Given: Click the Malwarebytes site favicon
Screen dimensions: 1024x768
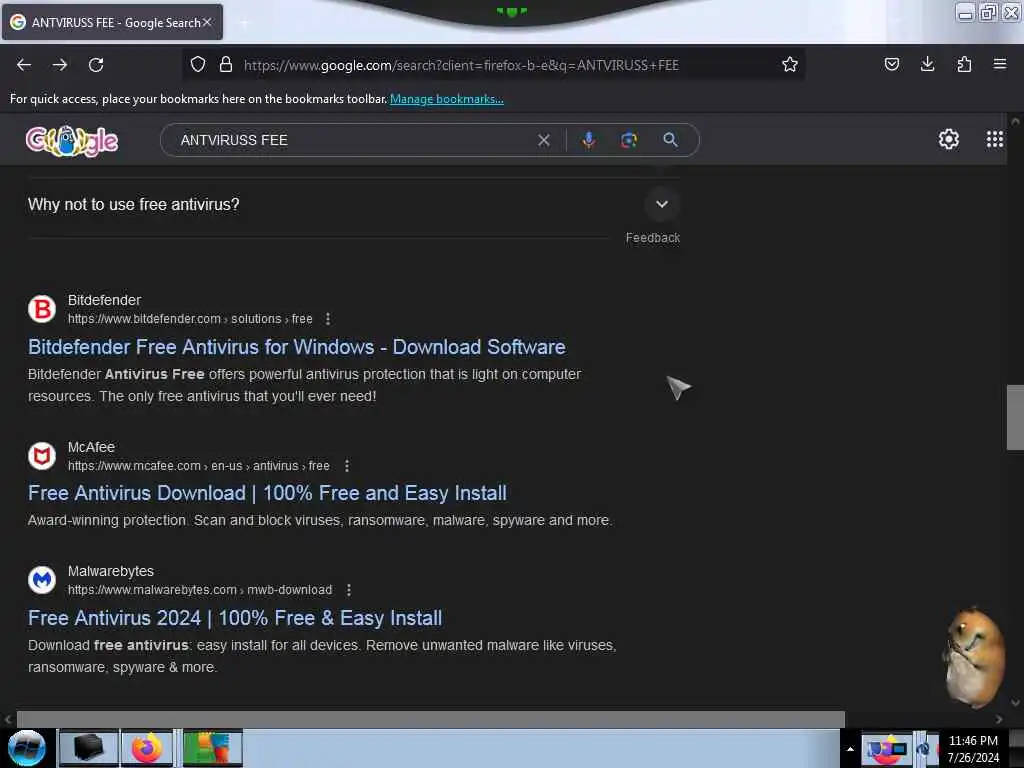Looking at the screenshot, I should click(42, 579).
